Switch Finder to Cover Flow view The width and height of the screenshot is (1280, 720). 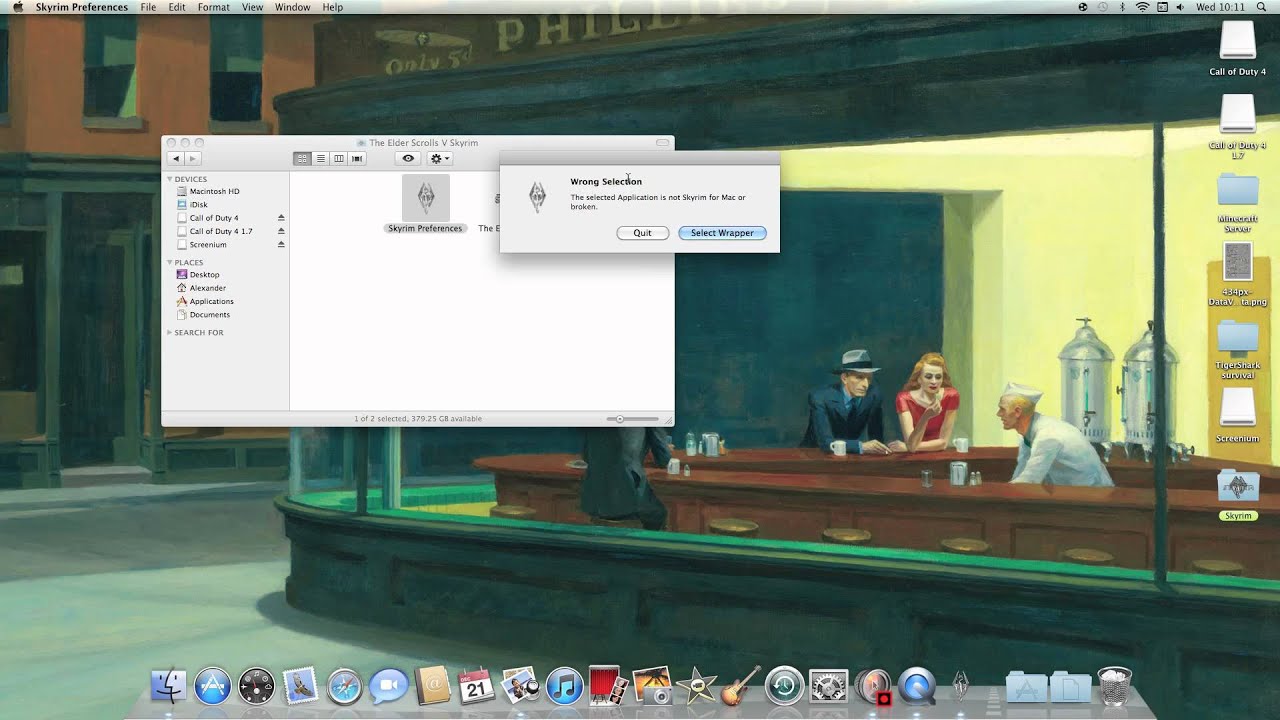(x=357, y=158)
